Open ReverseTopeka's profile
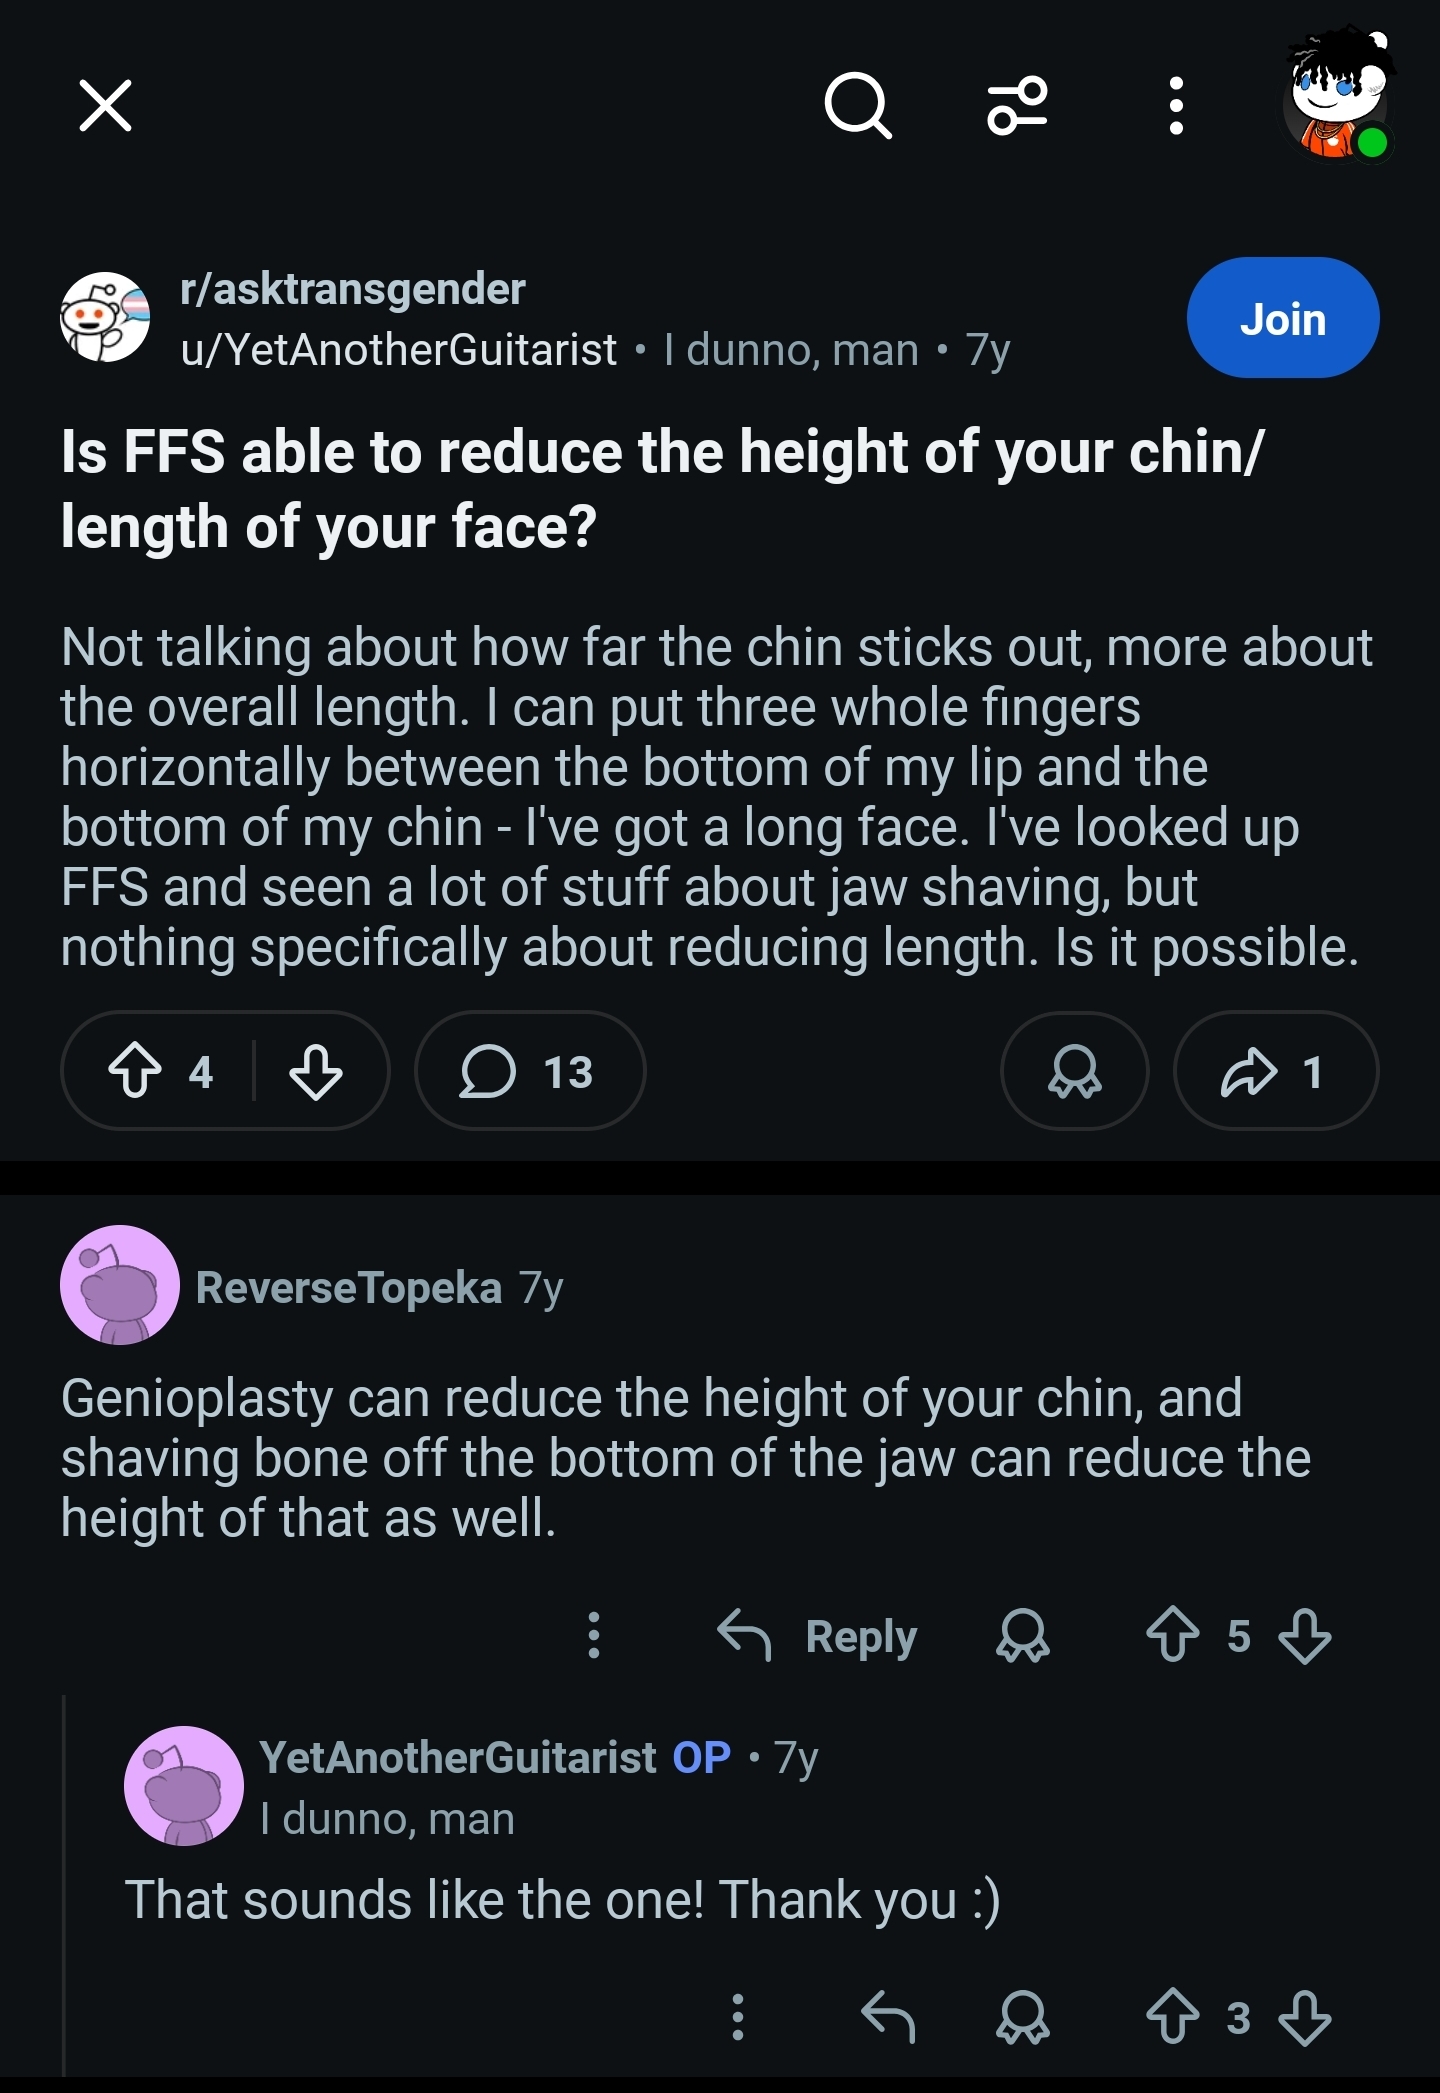 click(348, 1287)
